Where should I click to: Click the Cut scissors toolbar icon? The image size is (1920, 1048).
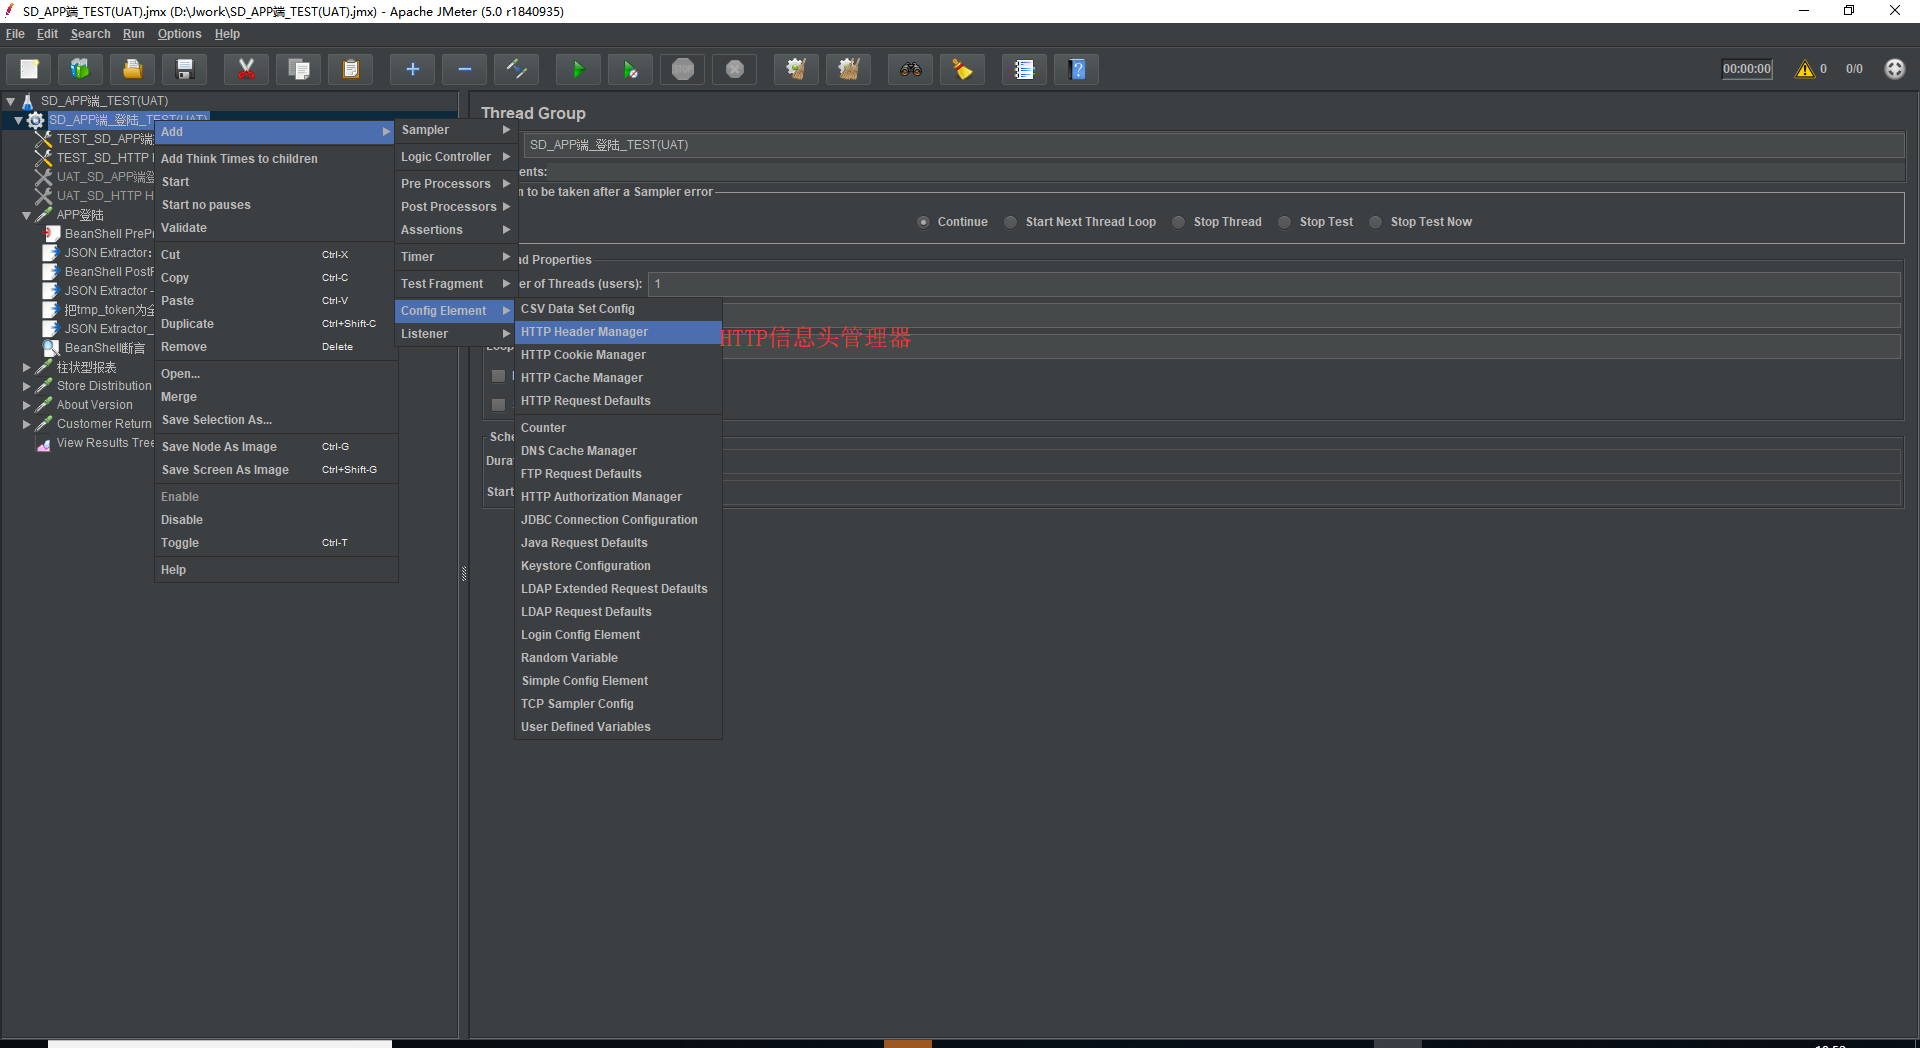[246, 69]
